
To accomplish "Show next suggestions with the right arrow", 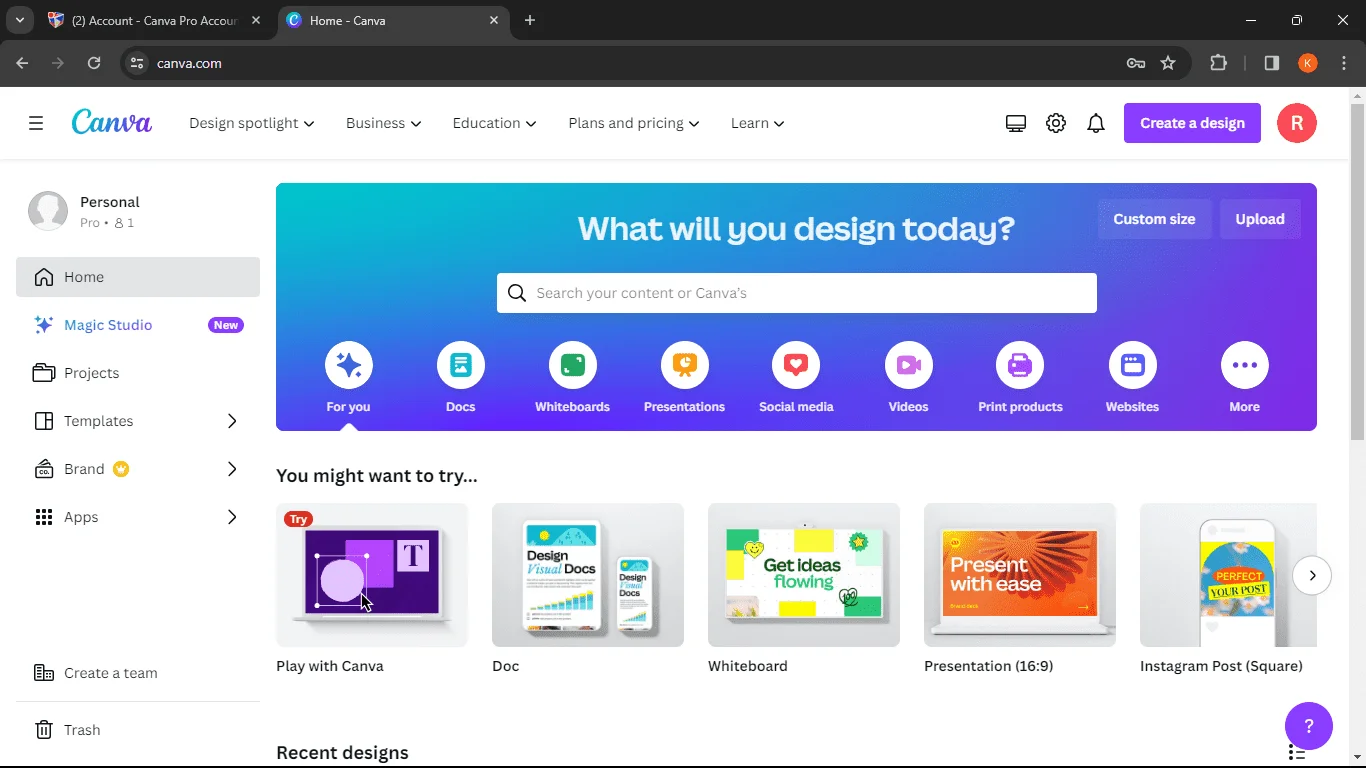I will [x=1312, y=575].
